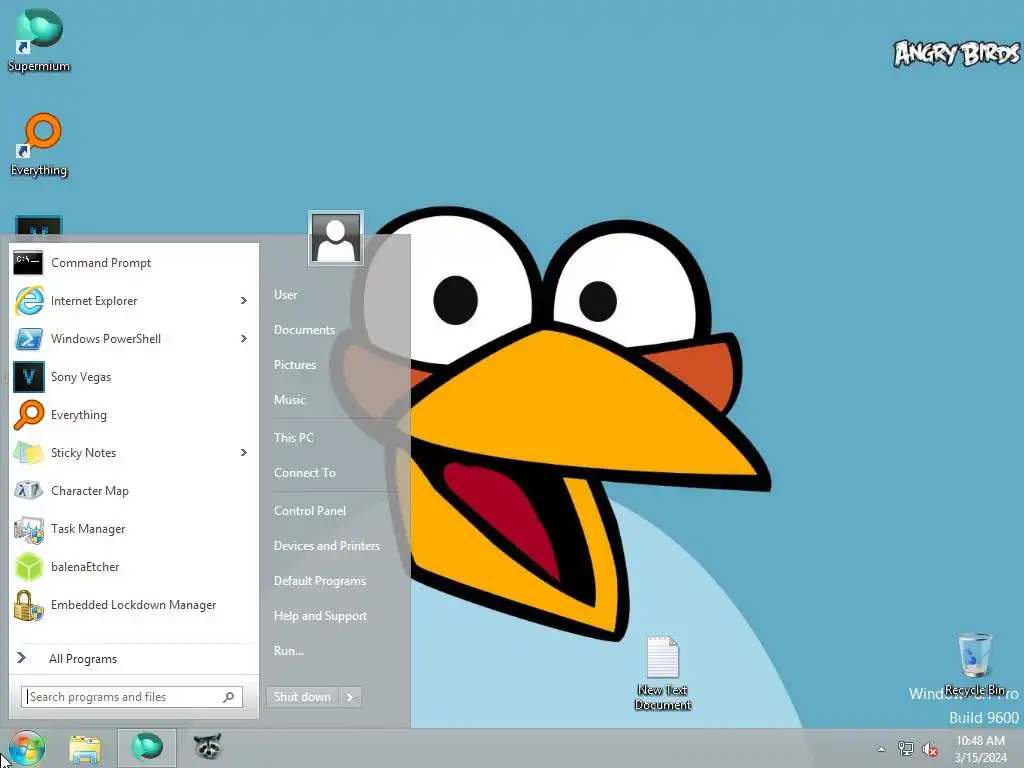Open File Explorer from the taskbar
Viewport: 1024px width, 768px height.
(85, 748)
